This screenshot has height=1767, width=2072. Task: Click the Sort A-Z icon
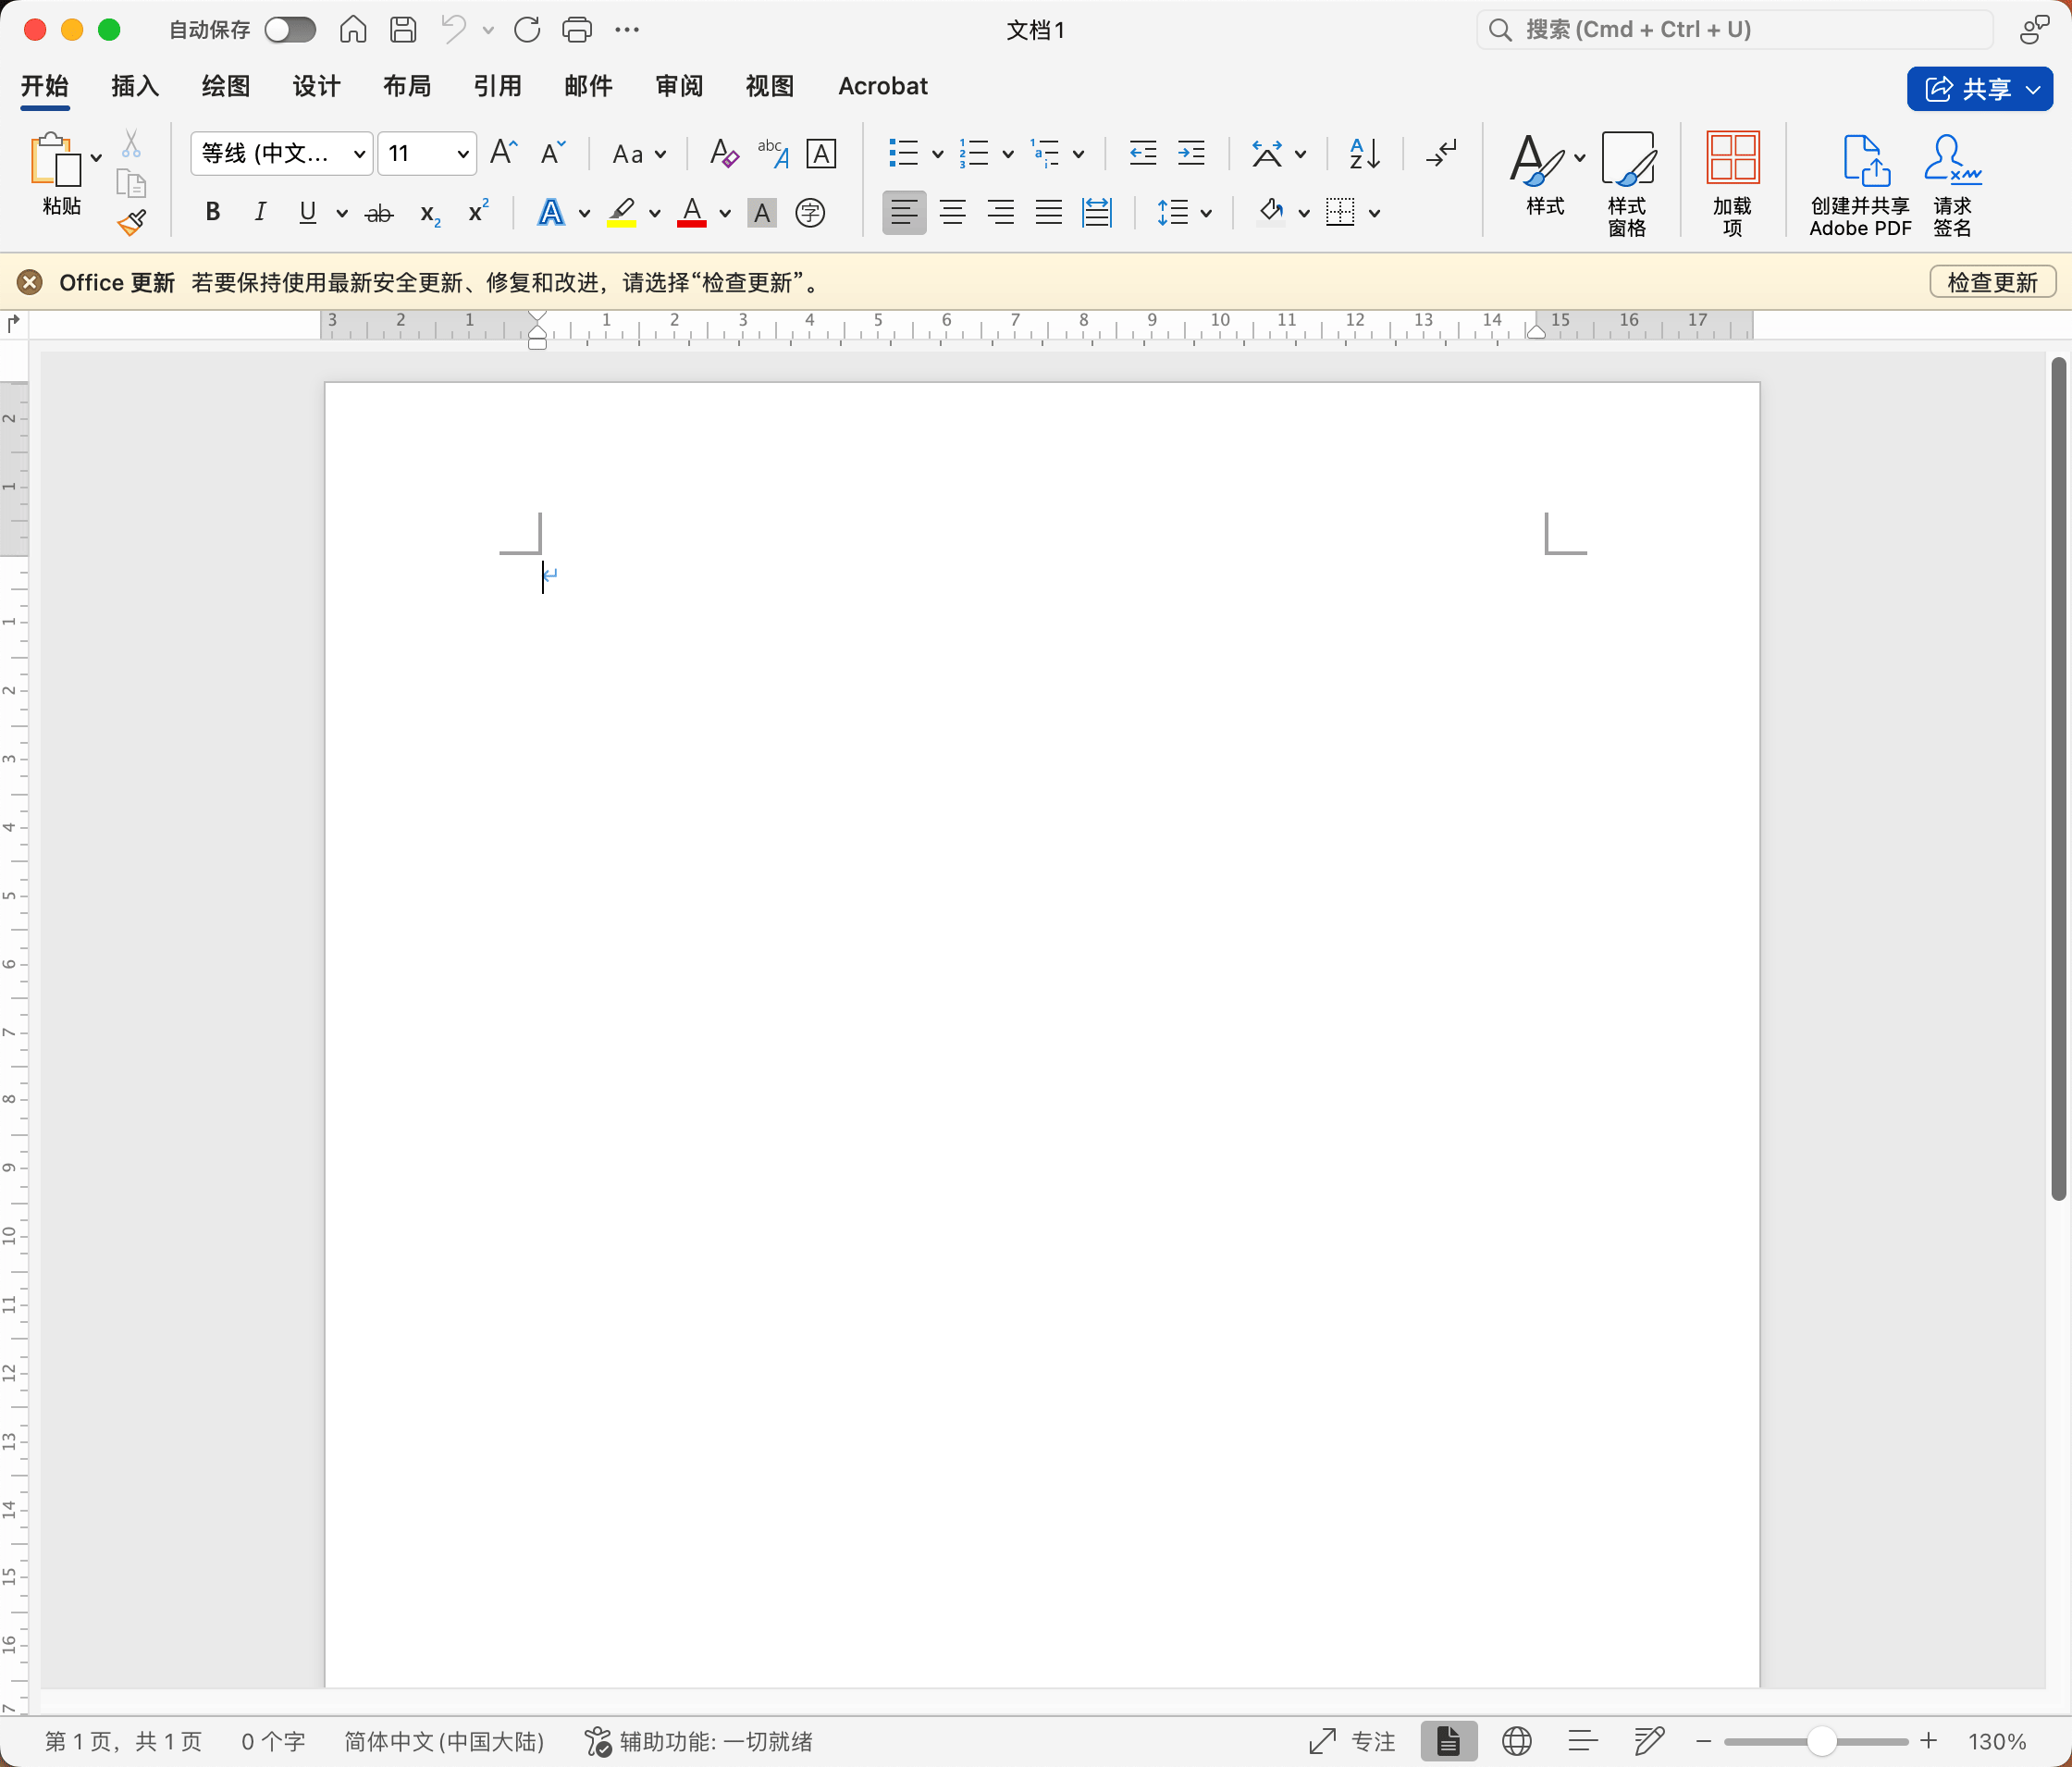pos(1364,154)
